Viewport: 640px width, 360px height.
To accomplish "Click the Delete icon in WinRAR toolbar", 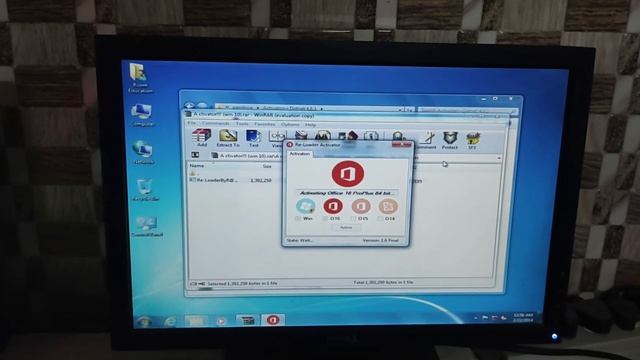I will point(301,136).
